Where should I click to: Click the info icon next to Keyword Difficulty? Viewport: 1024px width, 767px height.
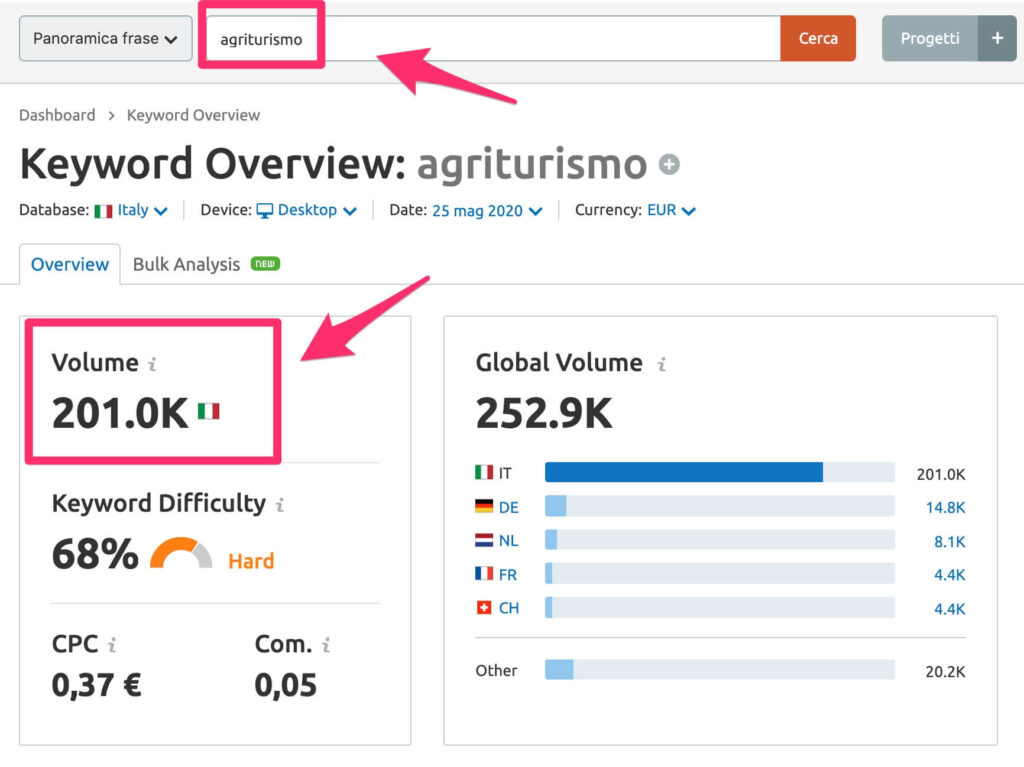[280, 504]
